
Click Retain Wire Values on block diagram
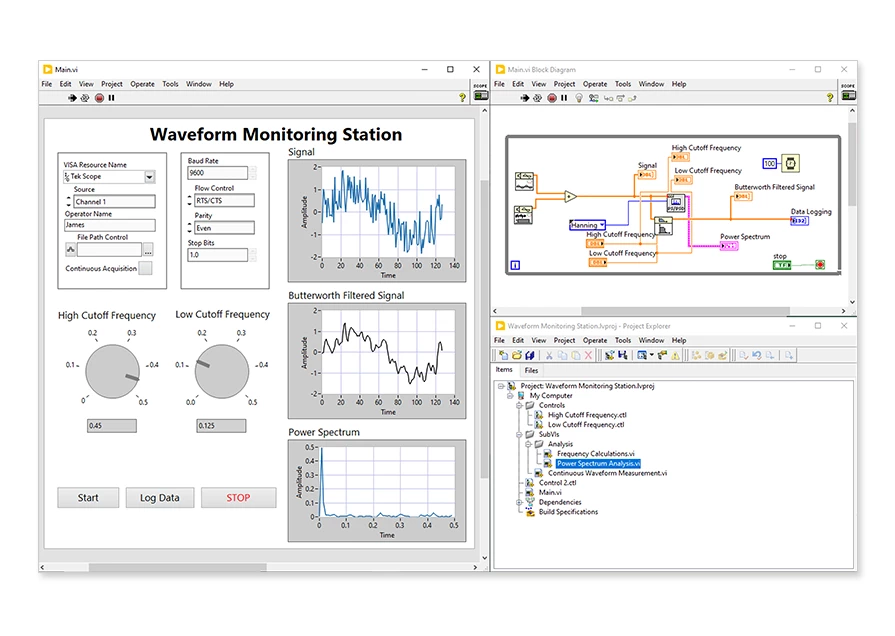click(593, 99)
